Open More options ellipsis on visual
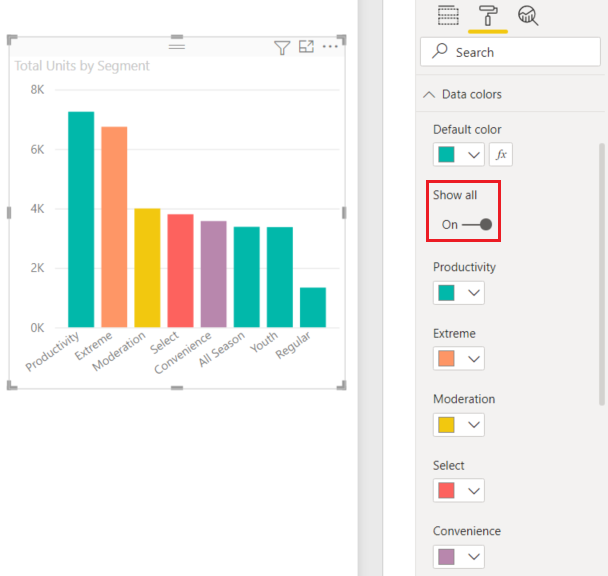Image resolution: width=608 pixels, height=576 pixels. click(x=330, y=47)
